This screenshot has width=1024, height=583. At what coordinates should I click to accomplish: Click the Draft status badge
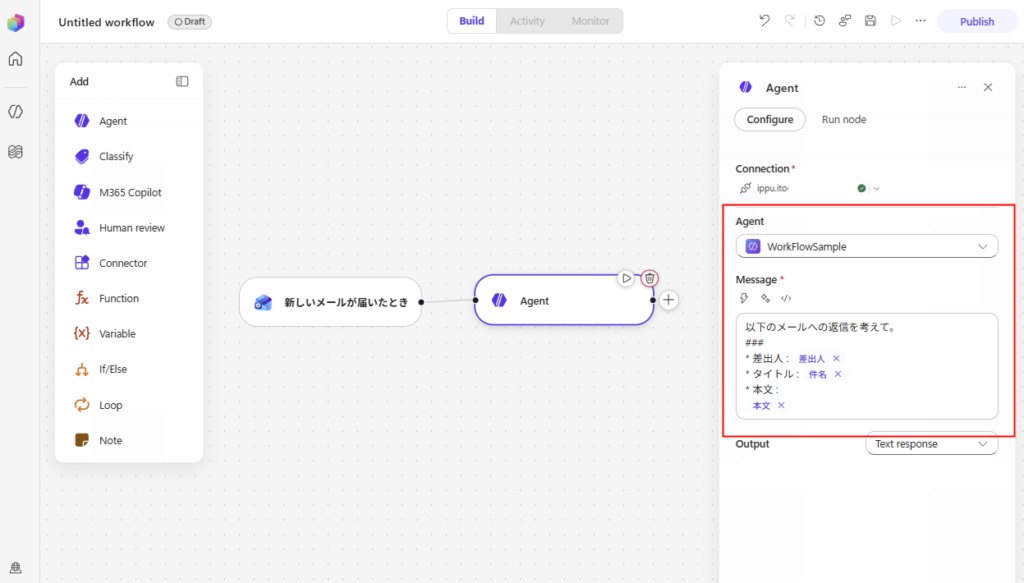tap(190, 22)
